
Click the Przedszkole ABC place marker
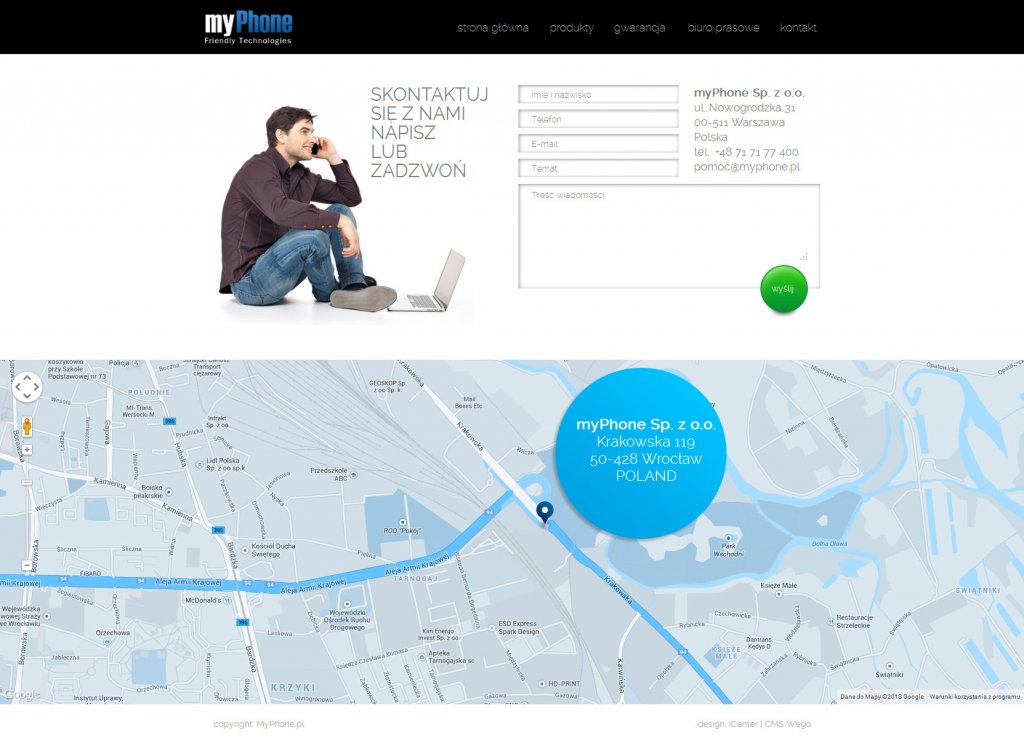tap(353, 475)
